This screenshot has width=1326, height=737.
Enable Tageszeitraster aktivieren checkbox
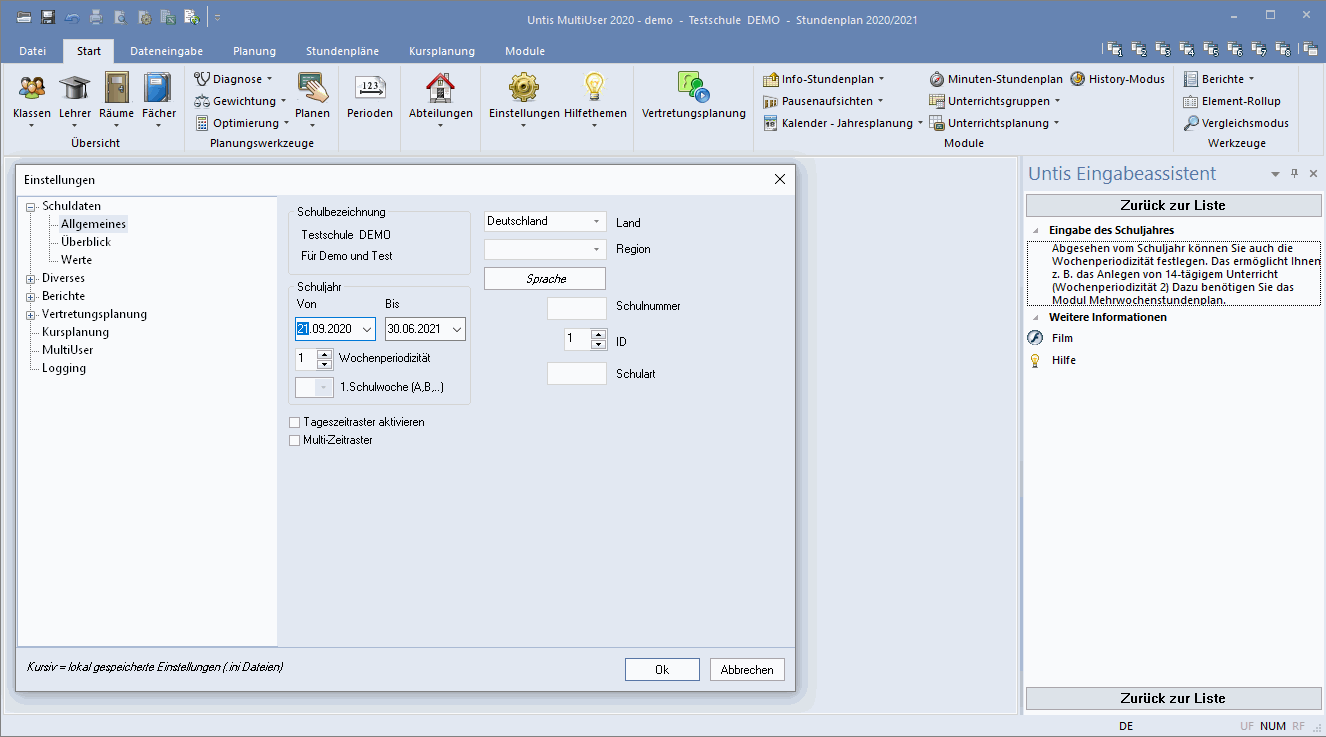[294, 423]
